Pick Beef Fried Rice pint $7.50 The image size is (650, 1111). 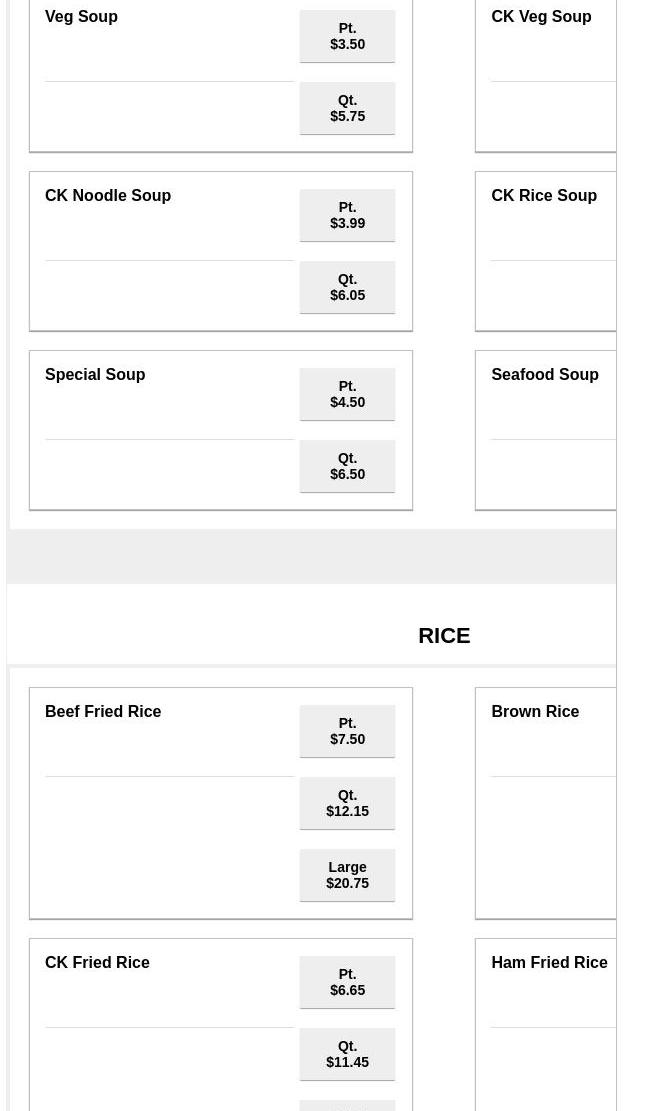click(347, 731)
